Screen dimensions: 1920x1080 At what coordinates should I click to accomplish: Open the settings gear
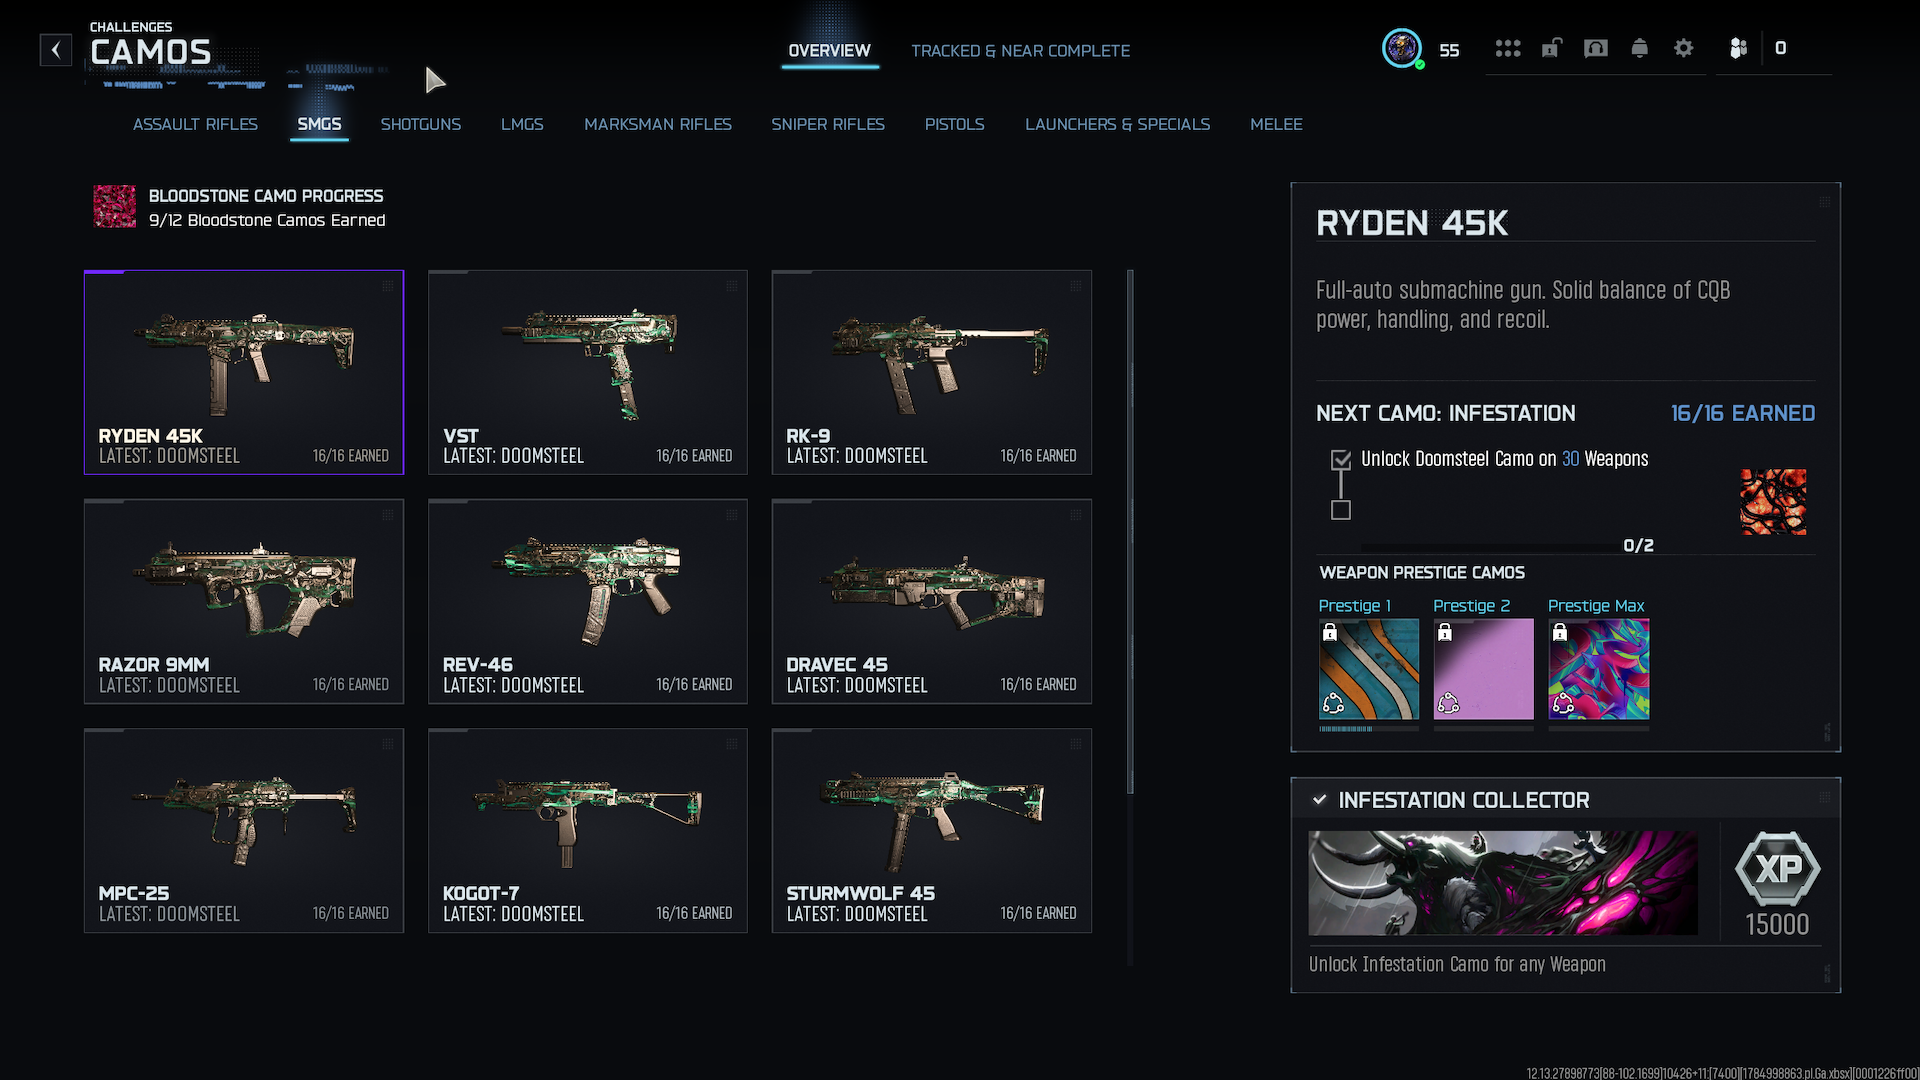click(1684, 48)
